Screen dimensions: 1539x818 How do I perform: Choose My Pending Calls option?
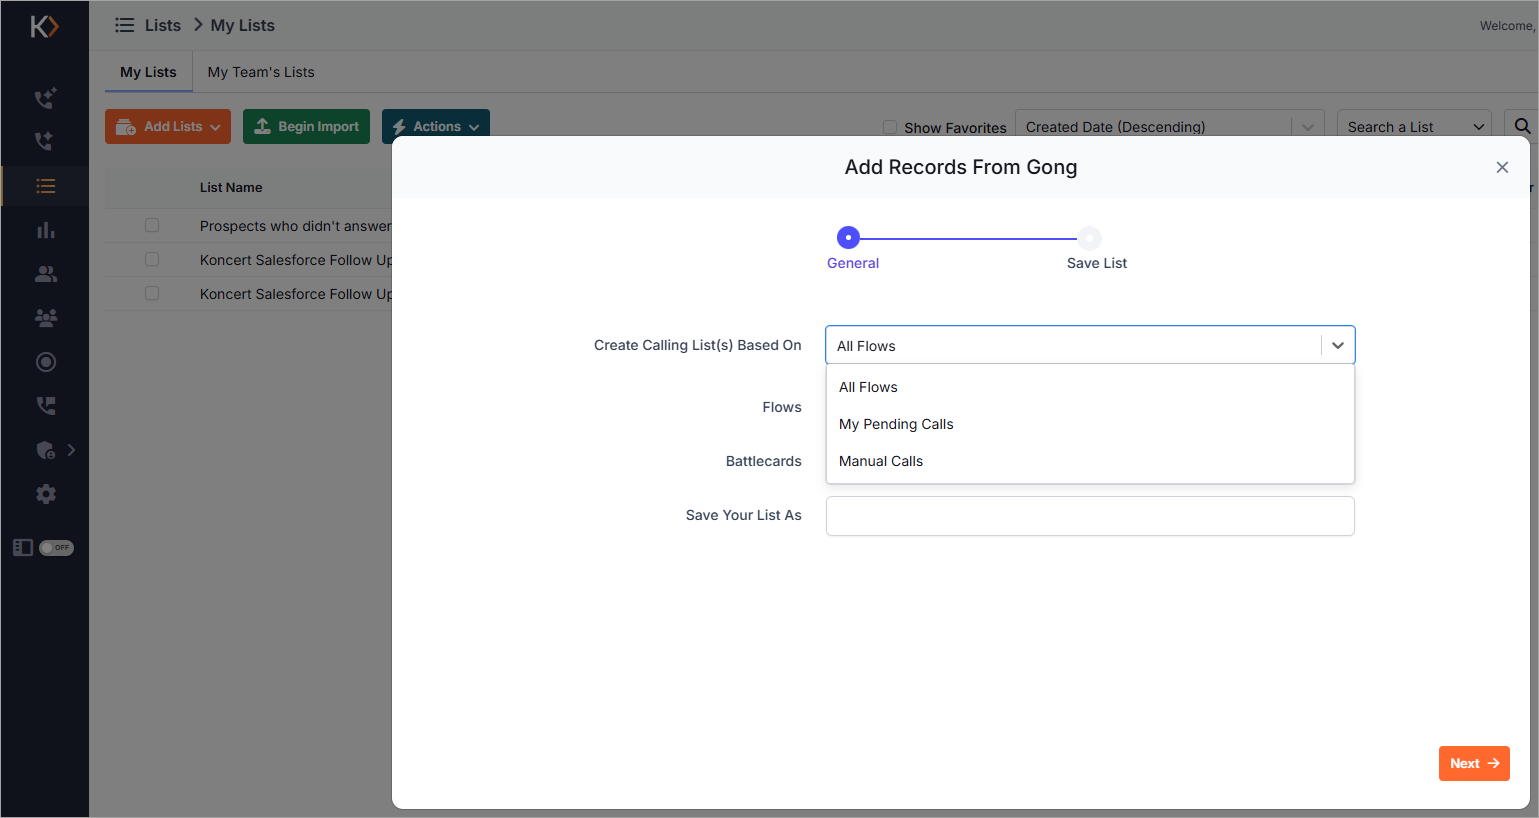(1090, 424)
